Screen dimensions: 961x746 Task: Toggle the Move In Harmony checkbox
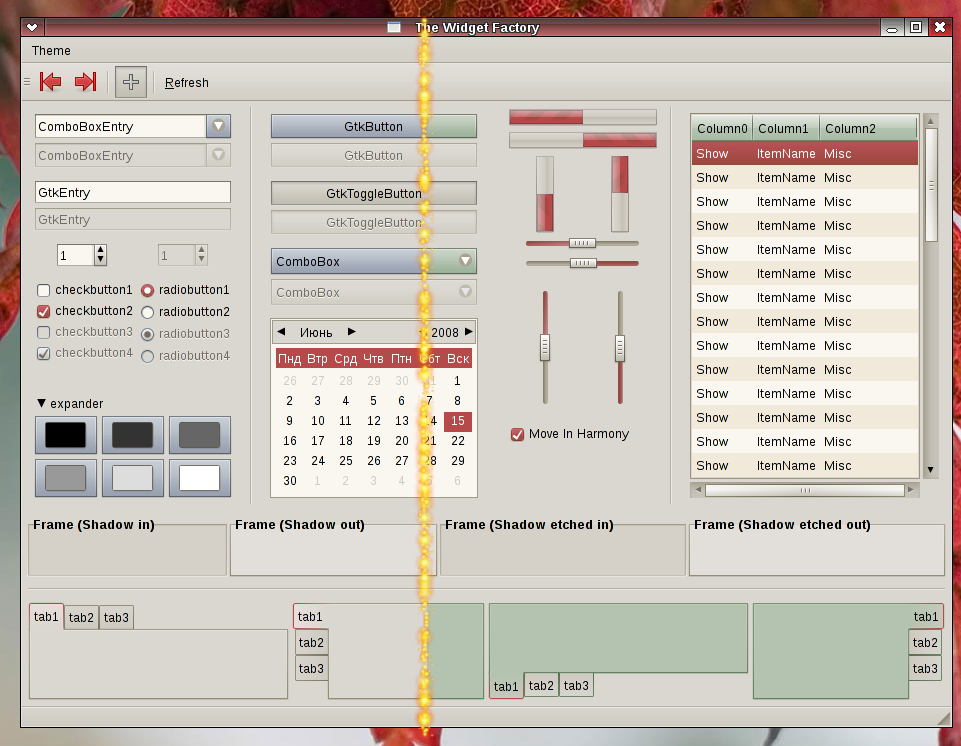click(x=517, y=434)
